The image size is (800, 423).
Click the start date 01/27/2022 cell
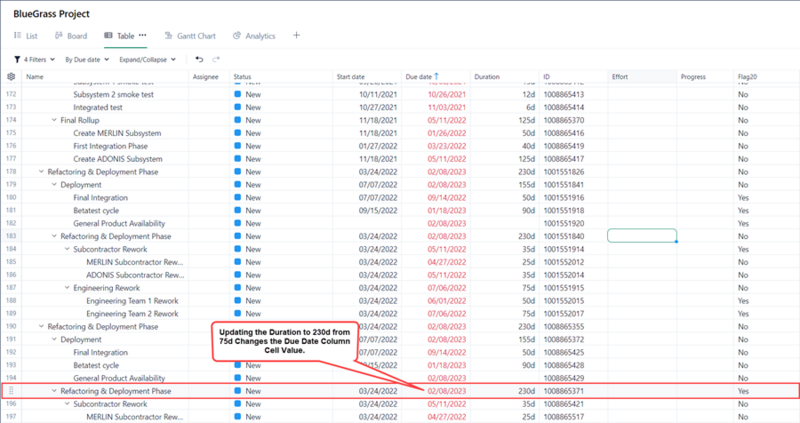coord(378,146)
